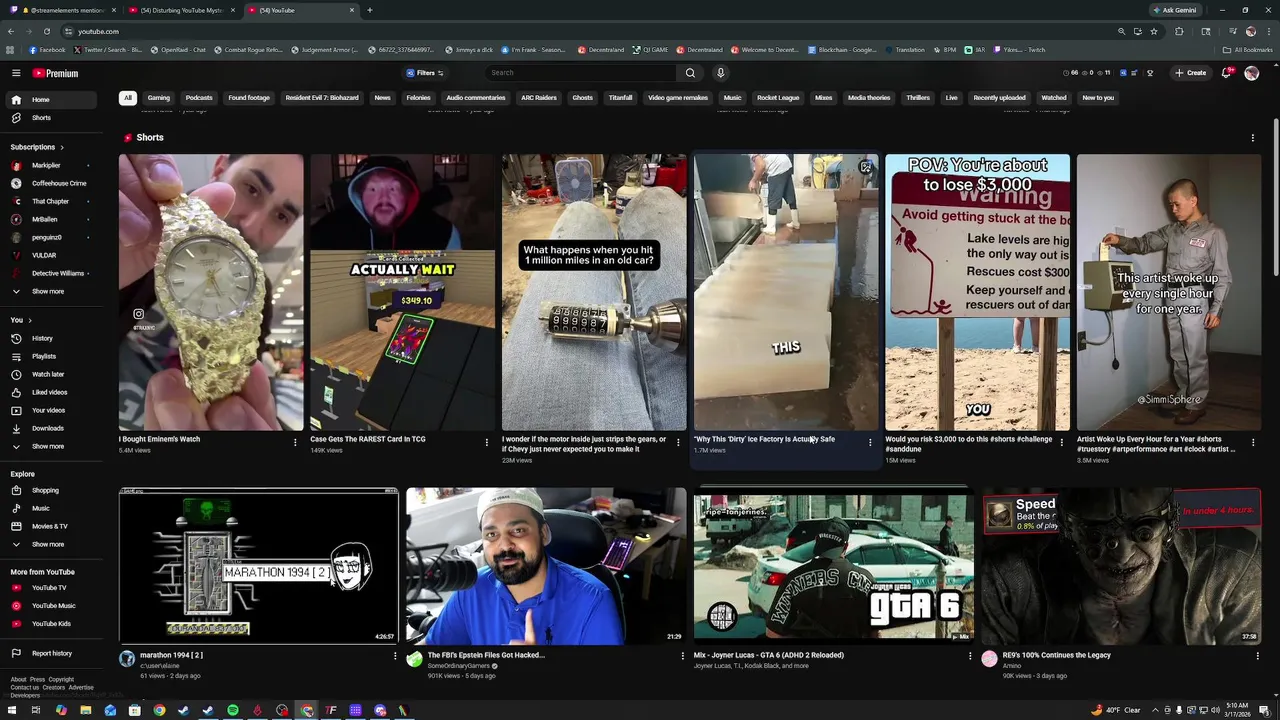
Task: Click the YouTube Premium logo
Action: click(x=55, y=73)
